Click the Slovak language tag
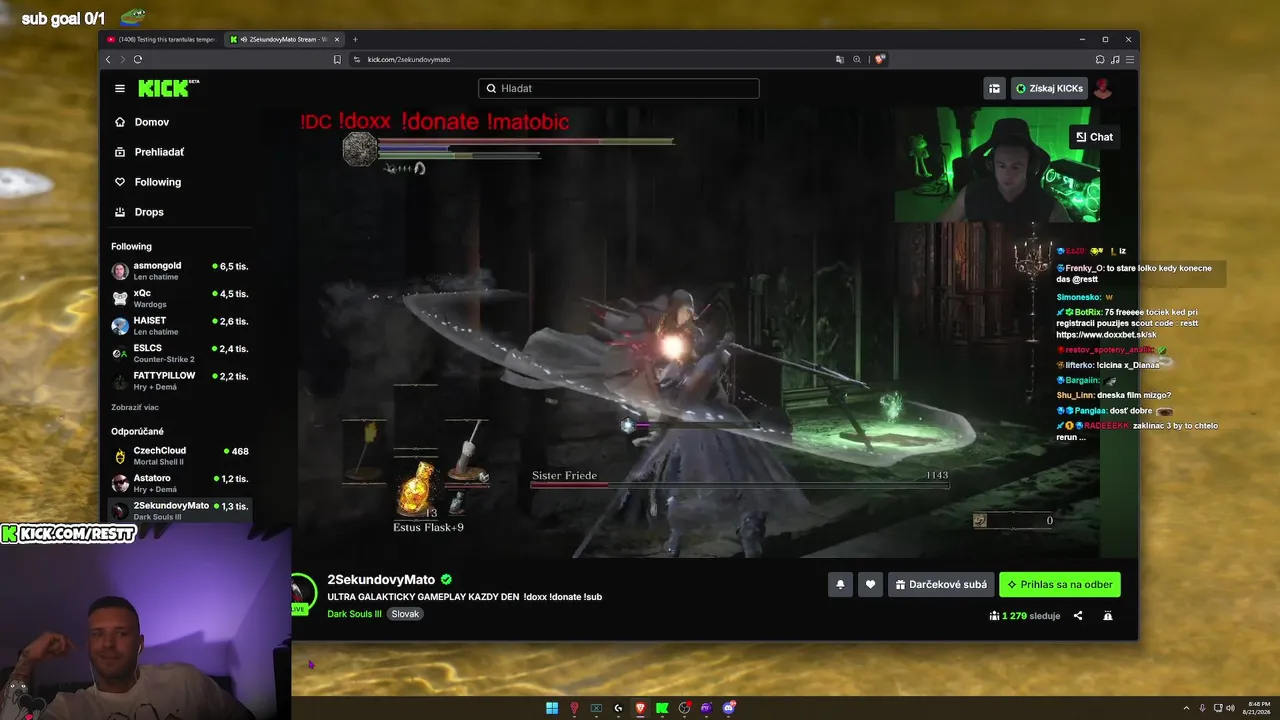Screen dimensions: 1280x720 [x=405, y=614]
